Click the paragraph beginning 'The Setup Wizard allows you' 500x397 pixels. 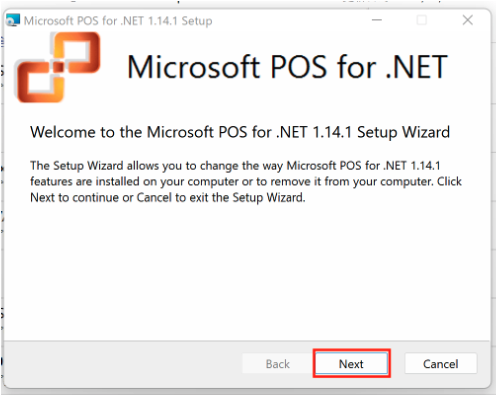coord(246,182)
